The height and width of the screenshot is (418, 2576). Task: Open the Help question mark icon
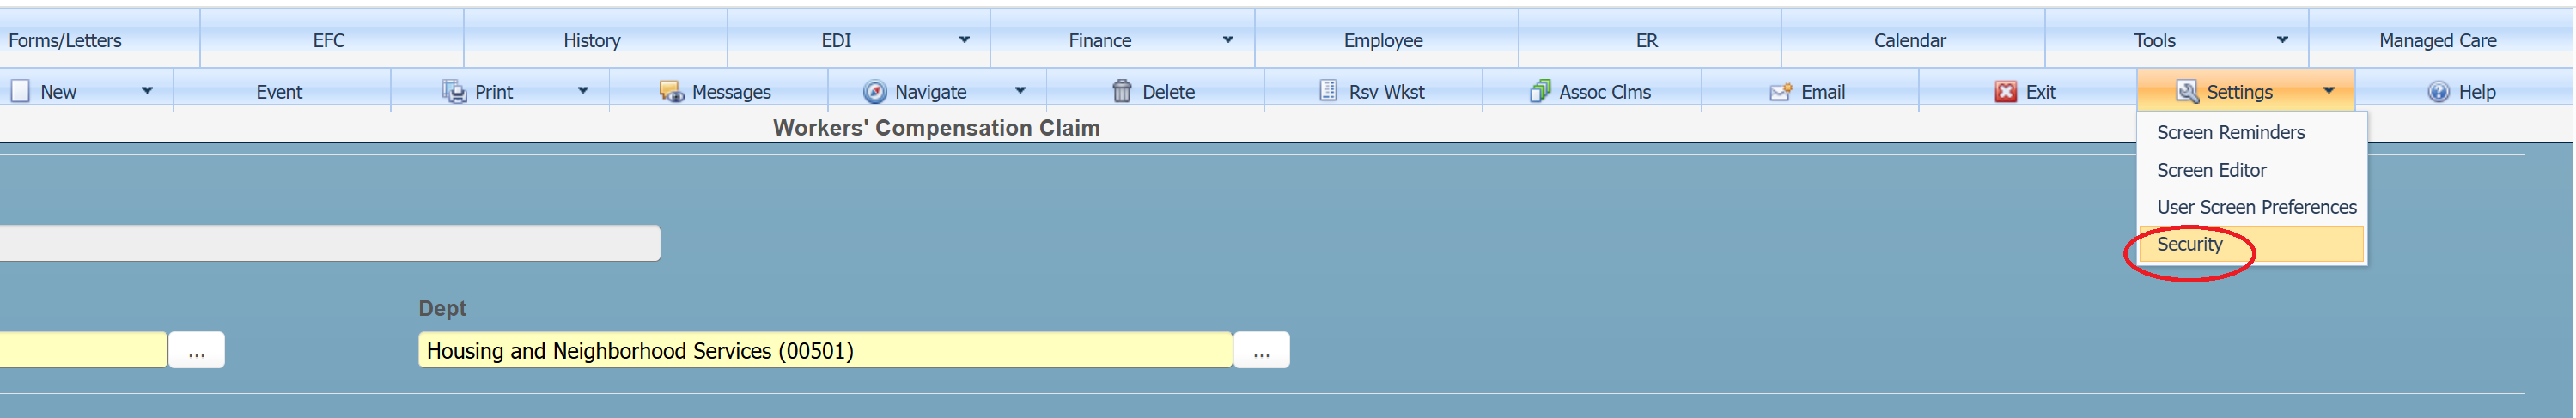coord(2438,92)
